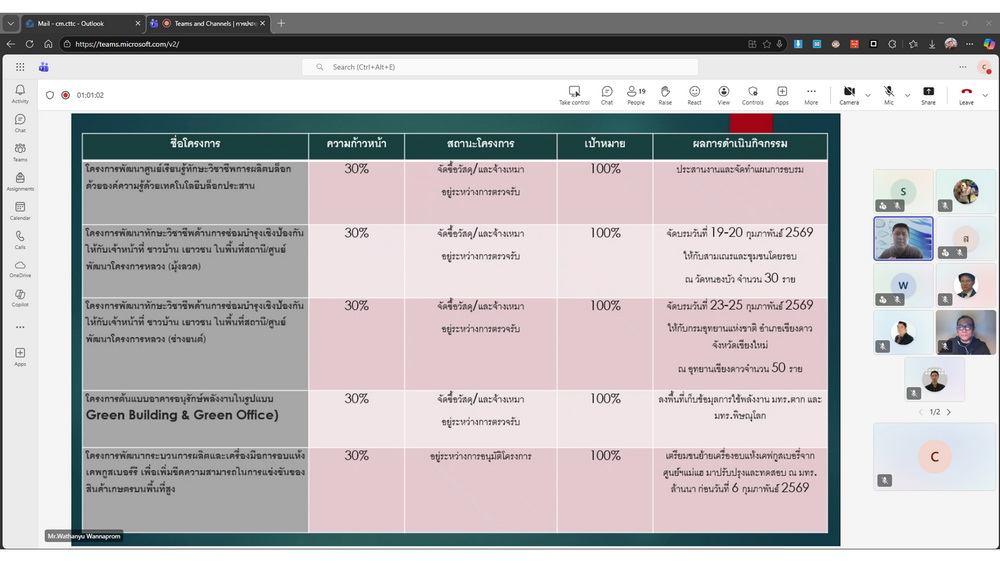Image resolution: width=1000 pixels, height=563 pixels.
Task: Open the Apps icon in meeting toolbar
Action: click(x=782, y=95)
